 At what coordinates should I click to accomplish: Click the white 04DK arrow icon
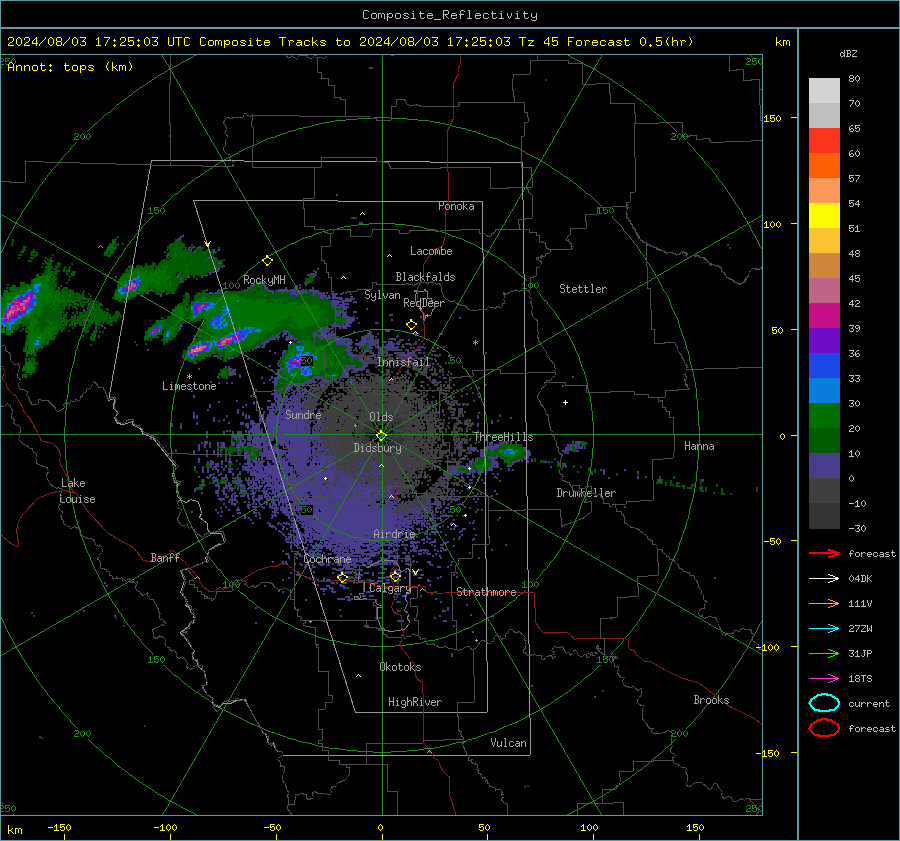824,578
